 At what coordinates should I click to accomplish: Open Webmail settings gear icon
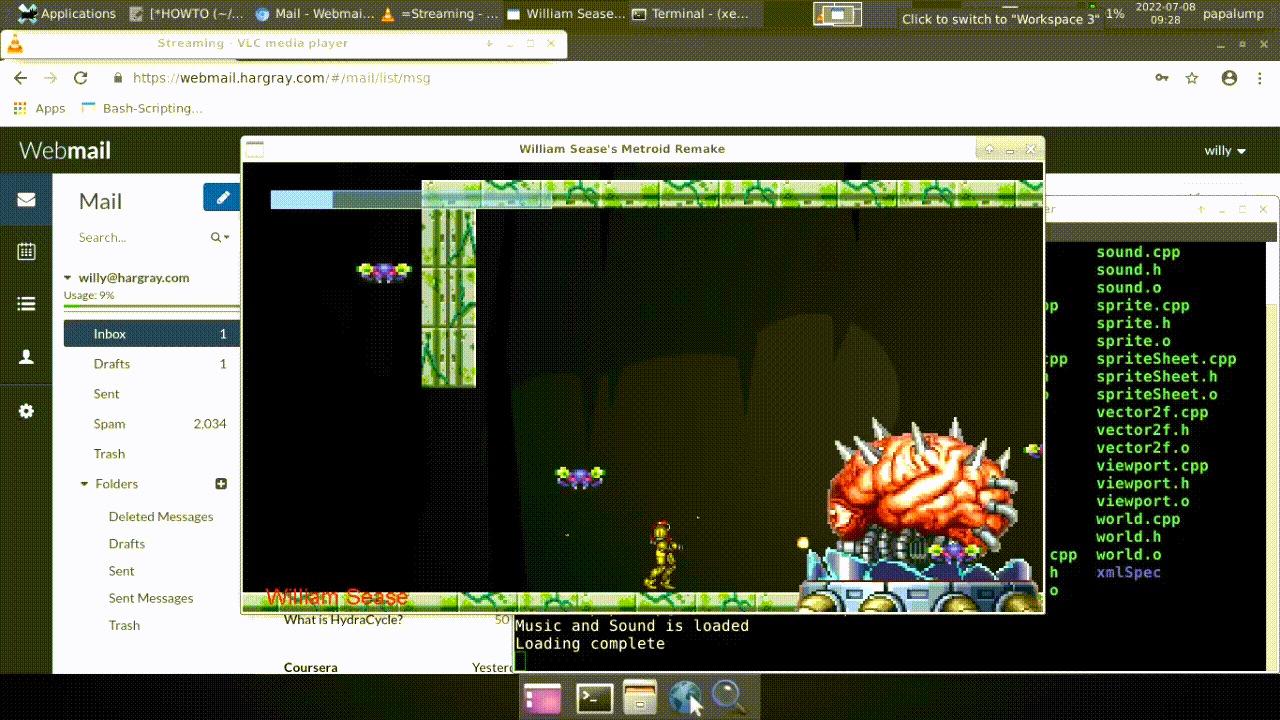tap(26, 411)
